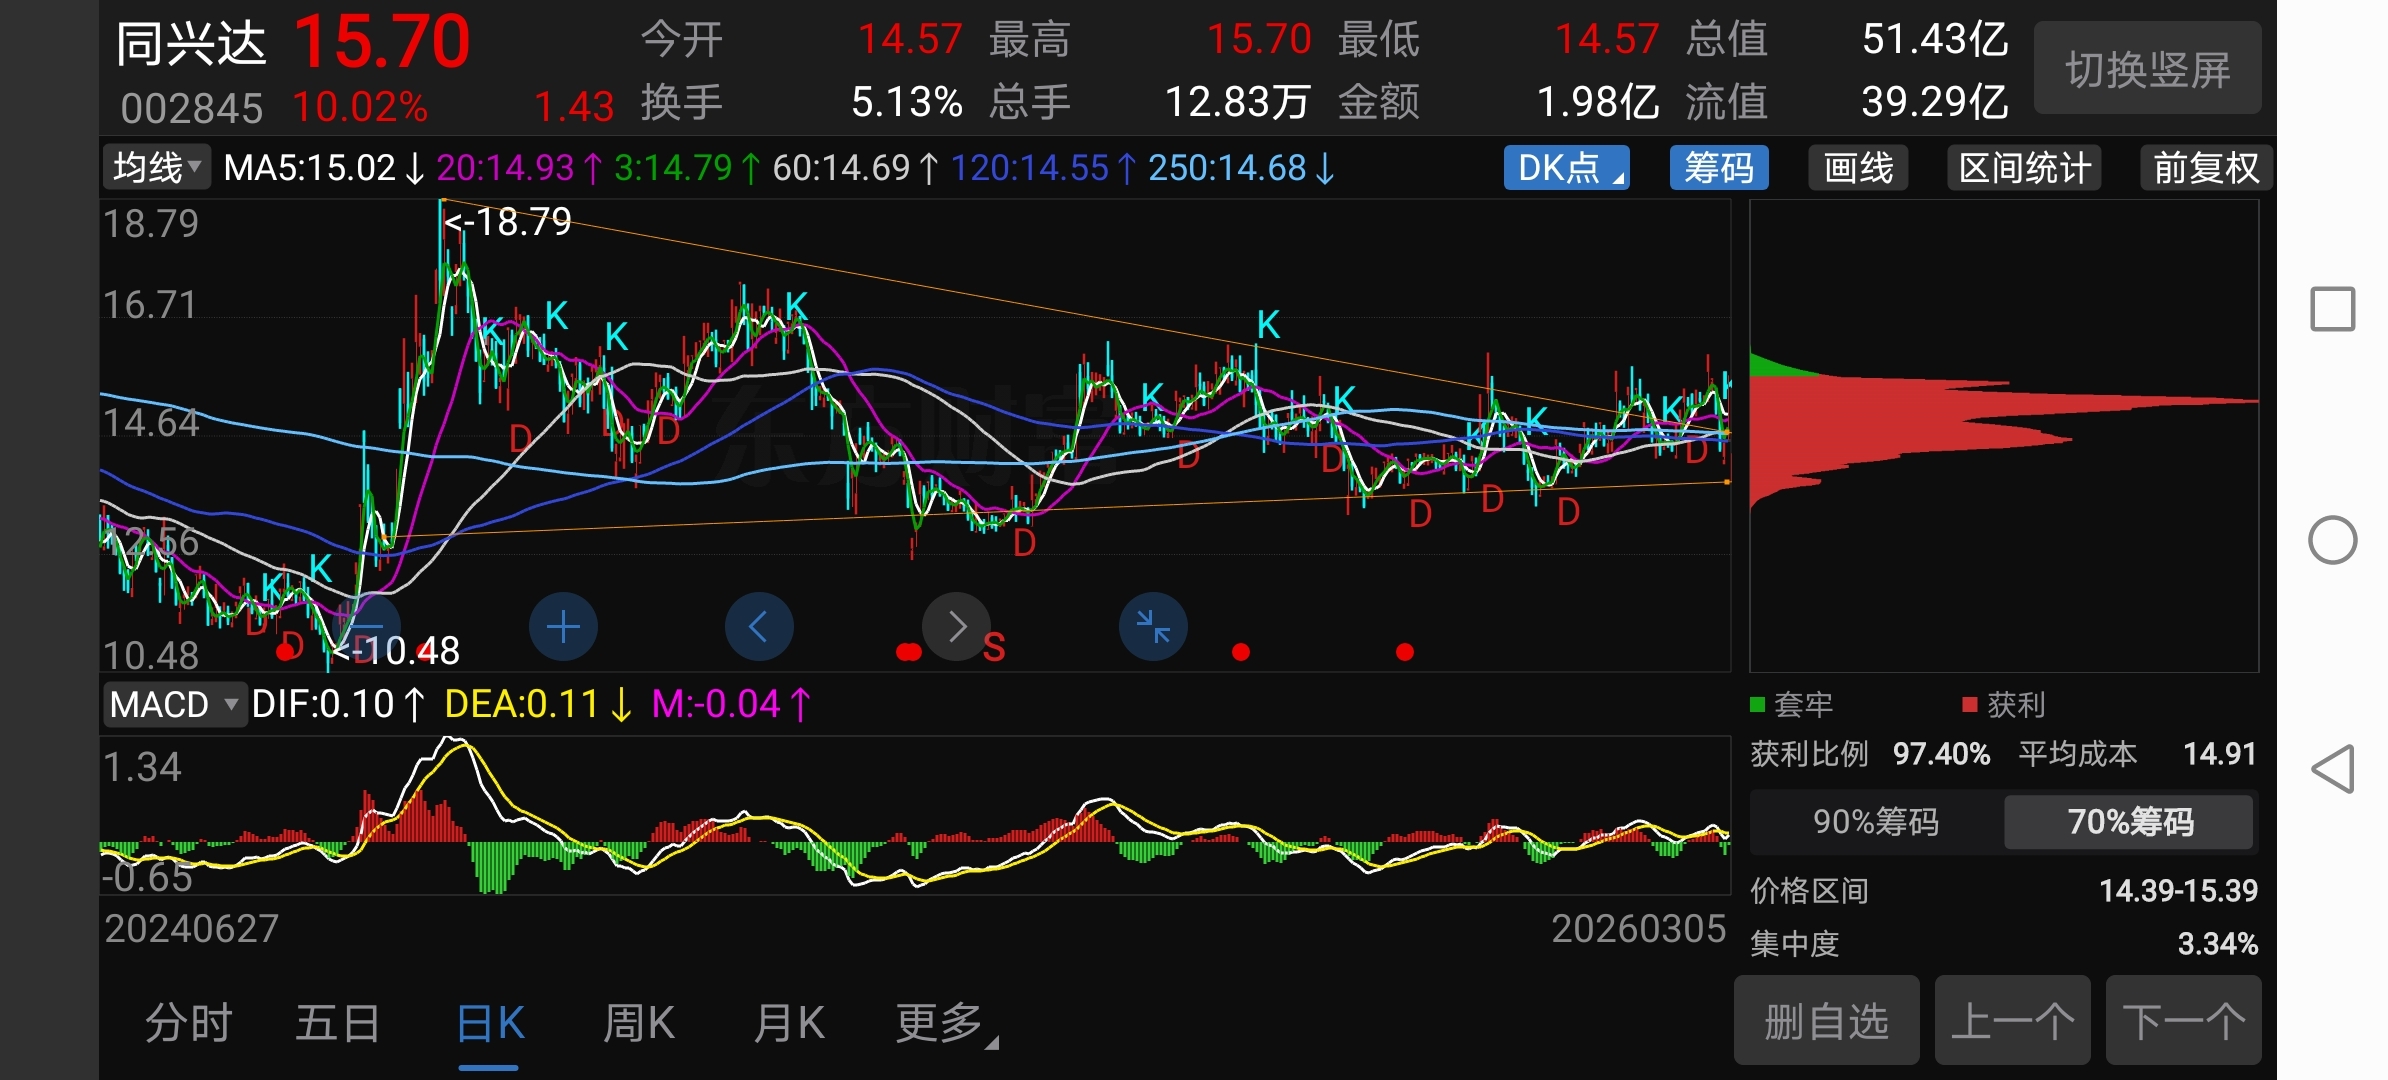The width and height of the screenshot is (2388, 1080).
Task: Open the 均线 indicator dropdown
Action: pyautogui.click(x=157, y=168)
